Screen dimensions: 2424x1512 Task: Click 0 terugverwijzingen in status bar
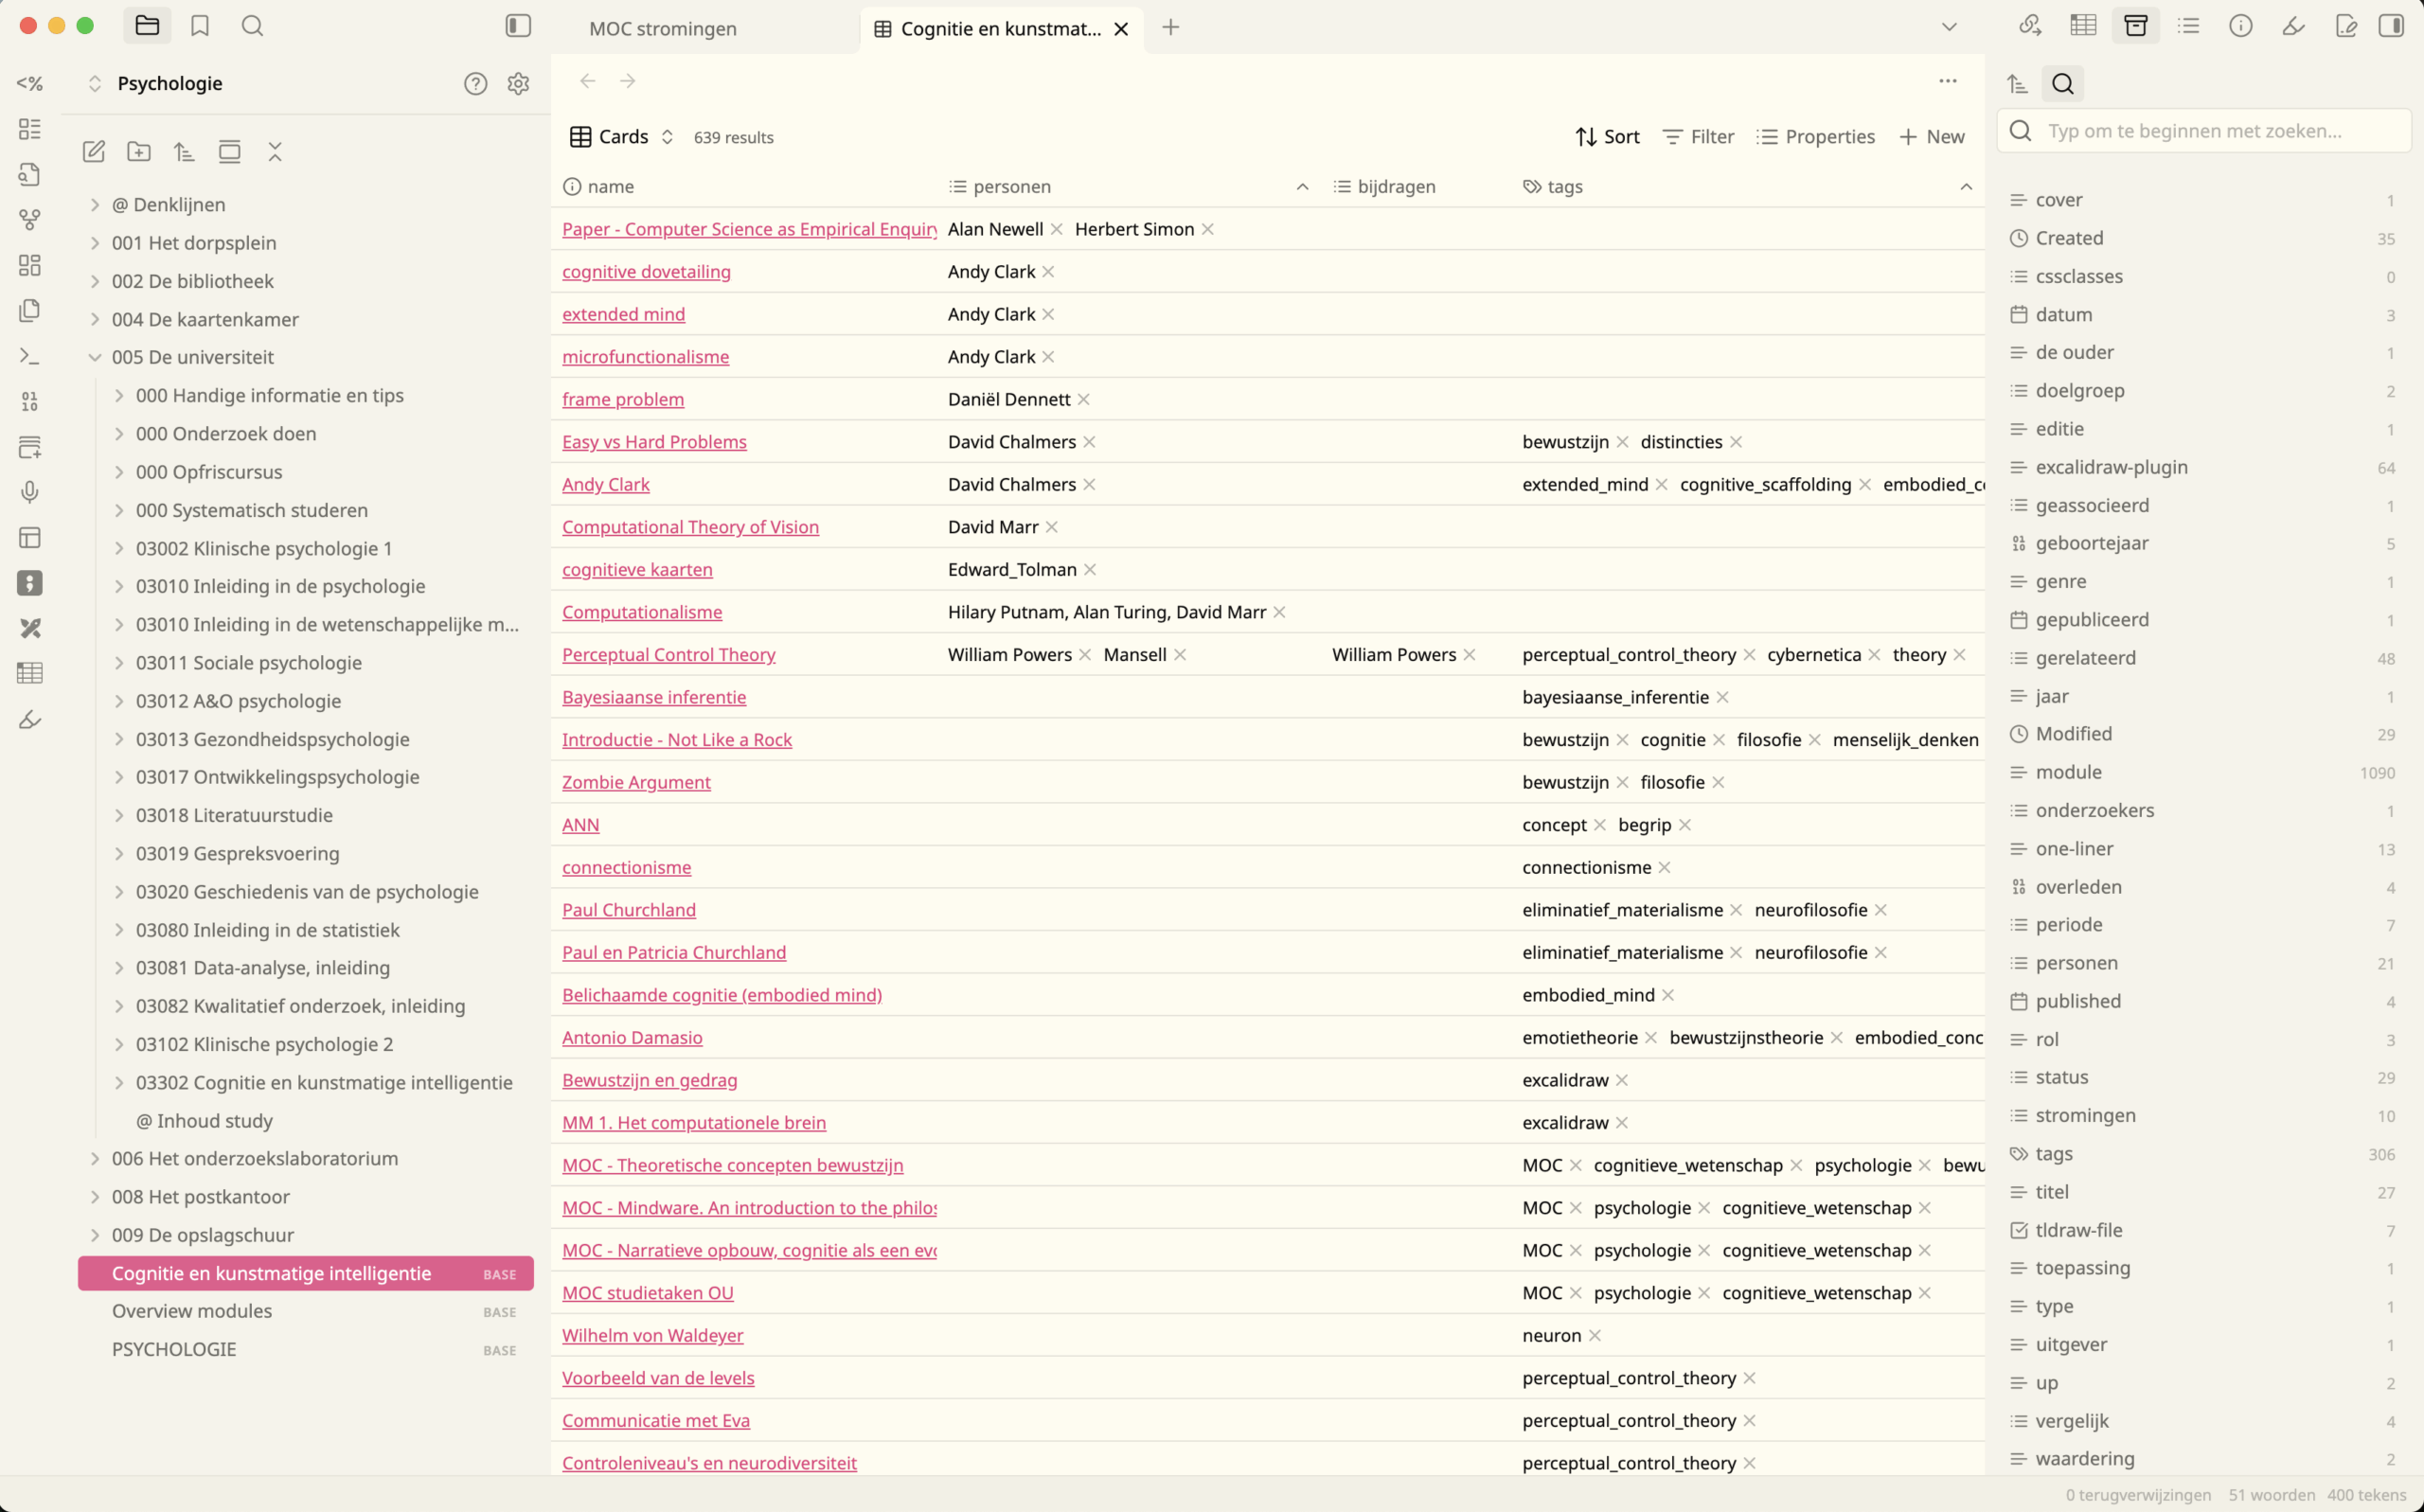[2138, 1495]
